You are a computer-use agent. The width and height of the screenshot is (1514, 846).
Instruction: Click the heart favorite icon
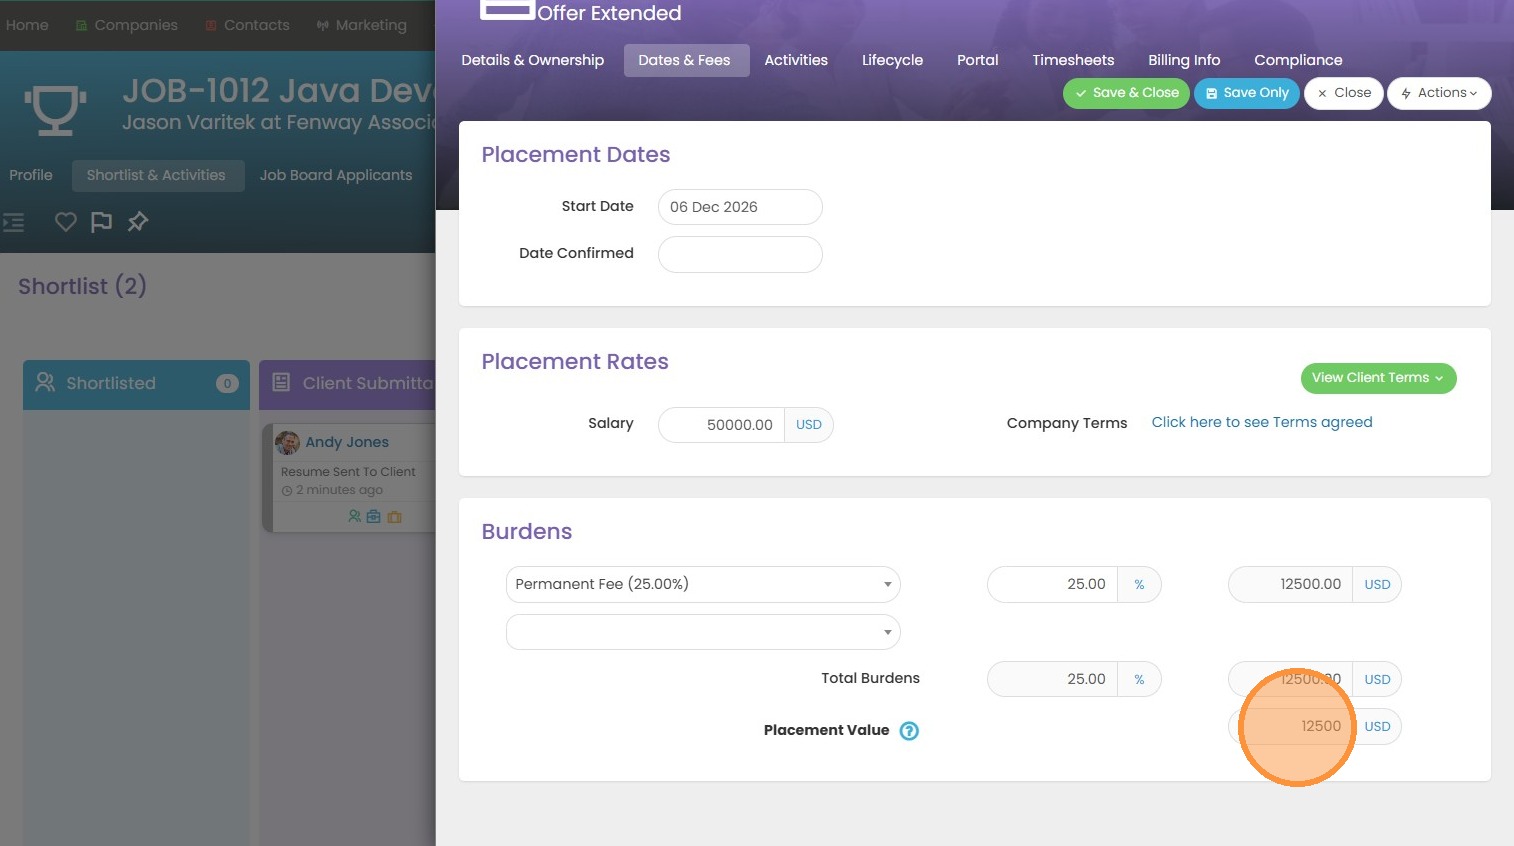tap(65, 222)
